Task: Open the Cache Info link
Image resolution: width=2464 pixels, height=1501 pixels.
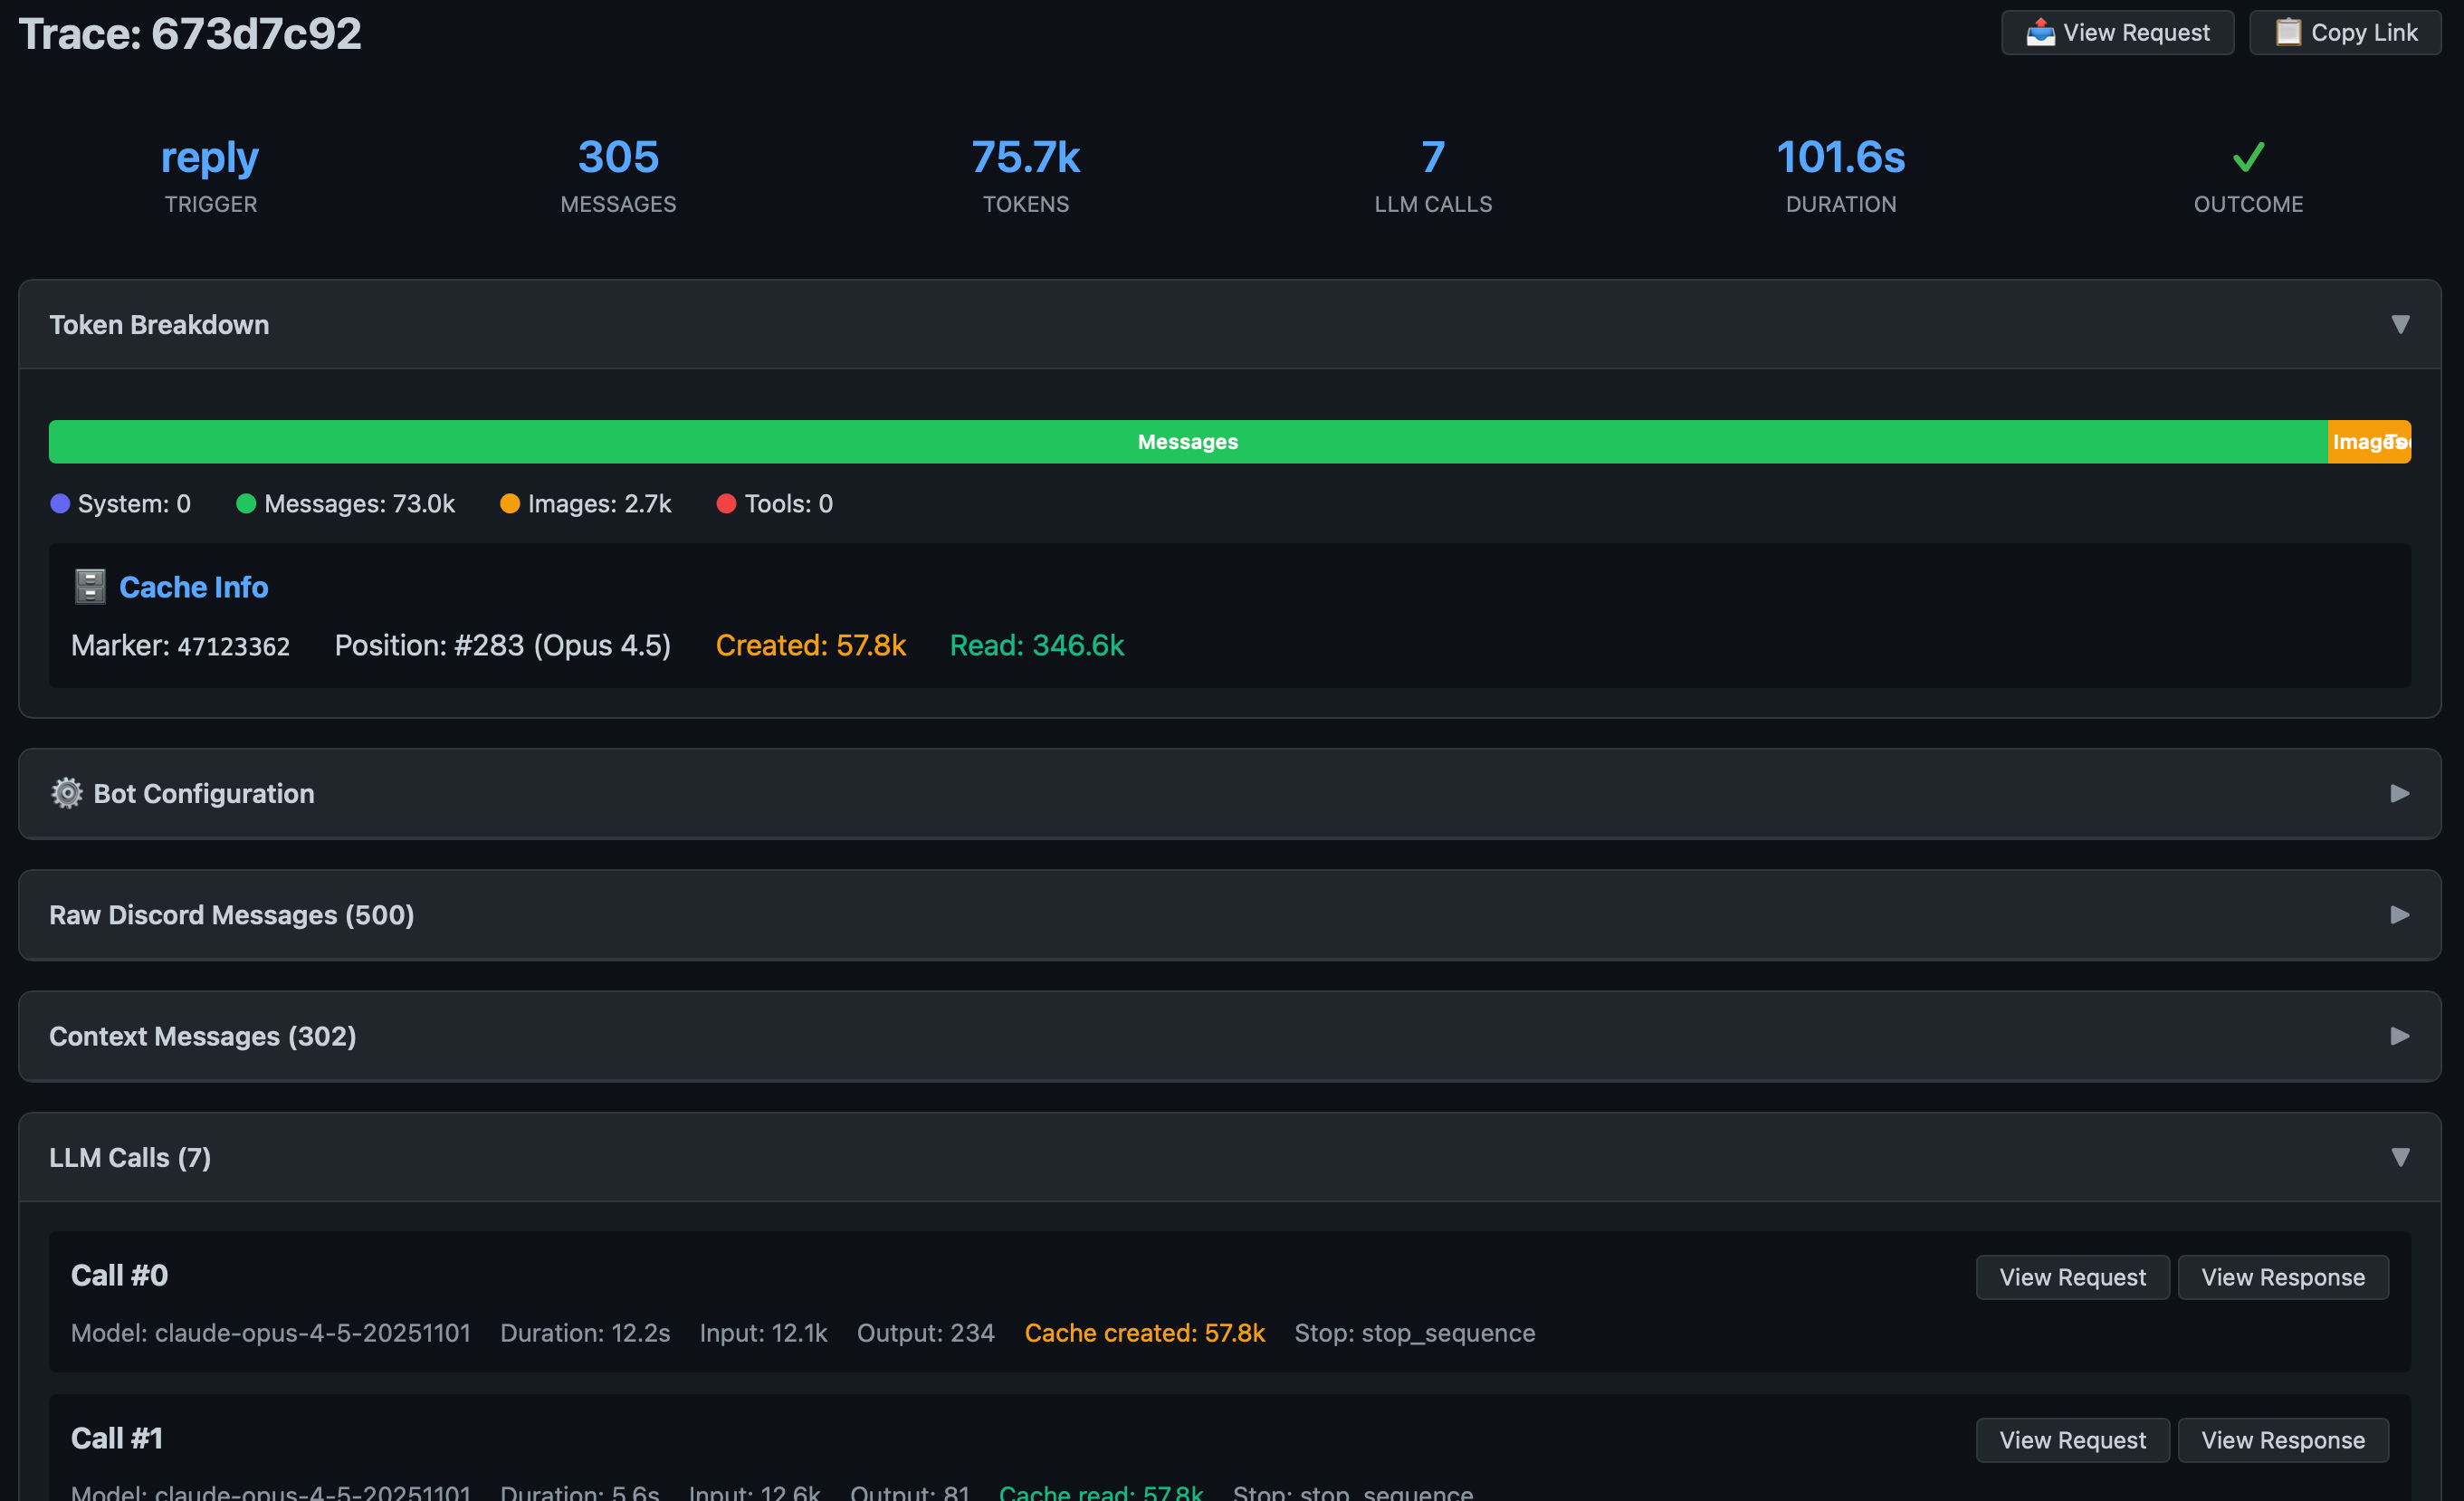Action: coord(194,587)
